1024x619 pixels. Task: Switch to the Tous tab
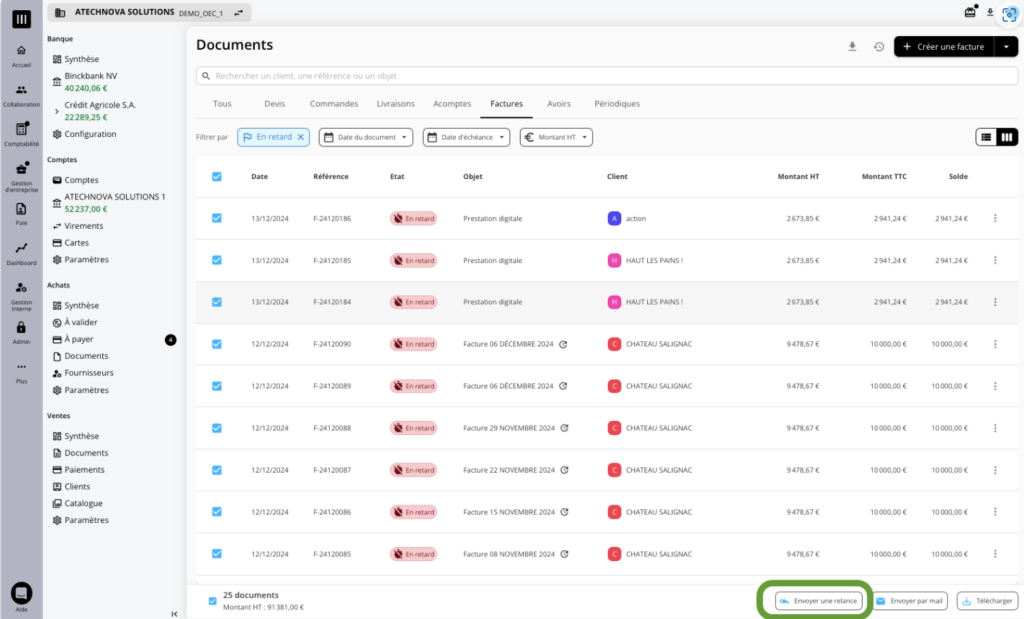222,104
